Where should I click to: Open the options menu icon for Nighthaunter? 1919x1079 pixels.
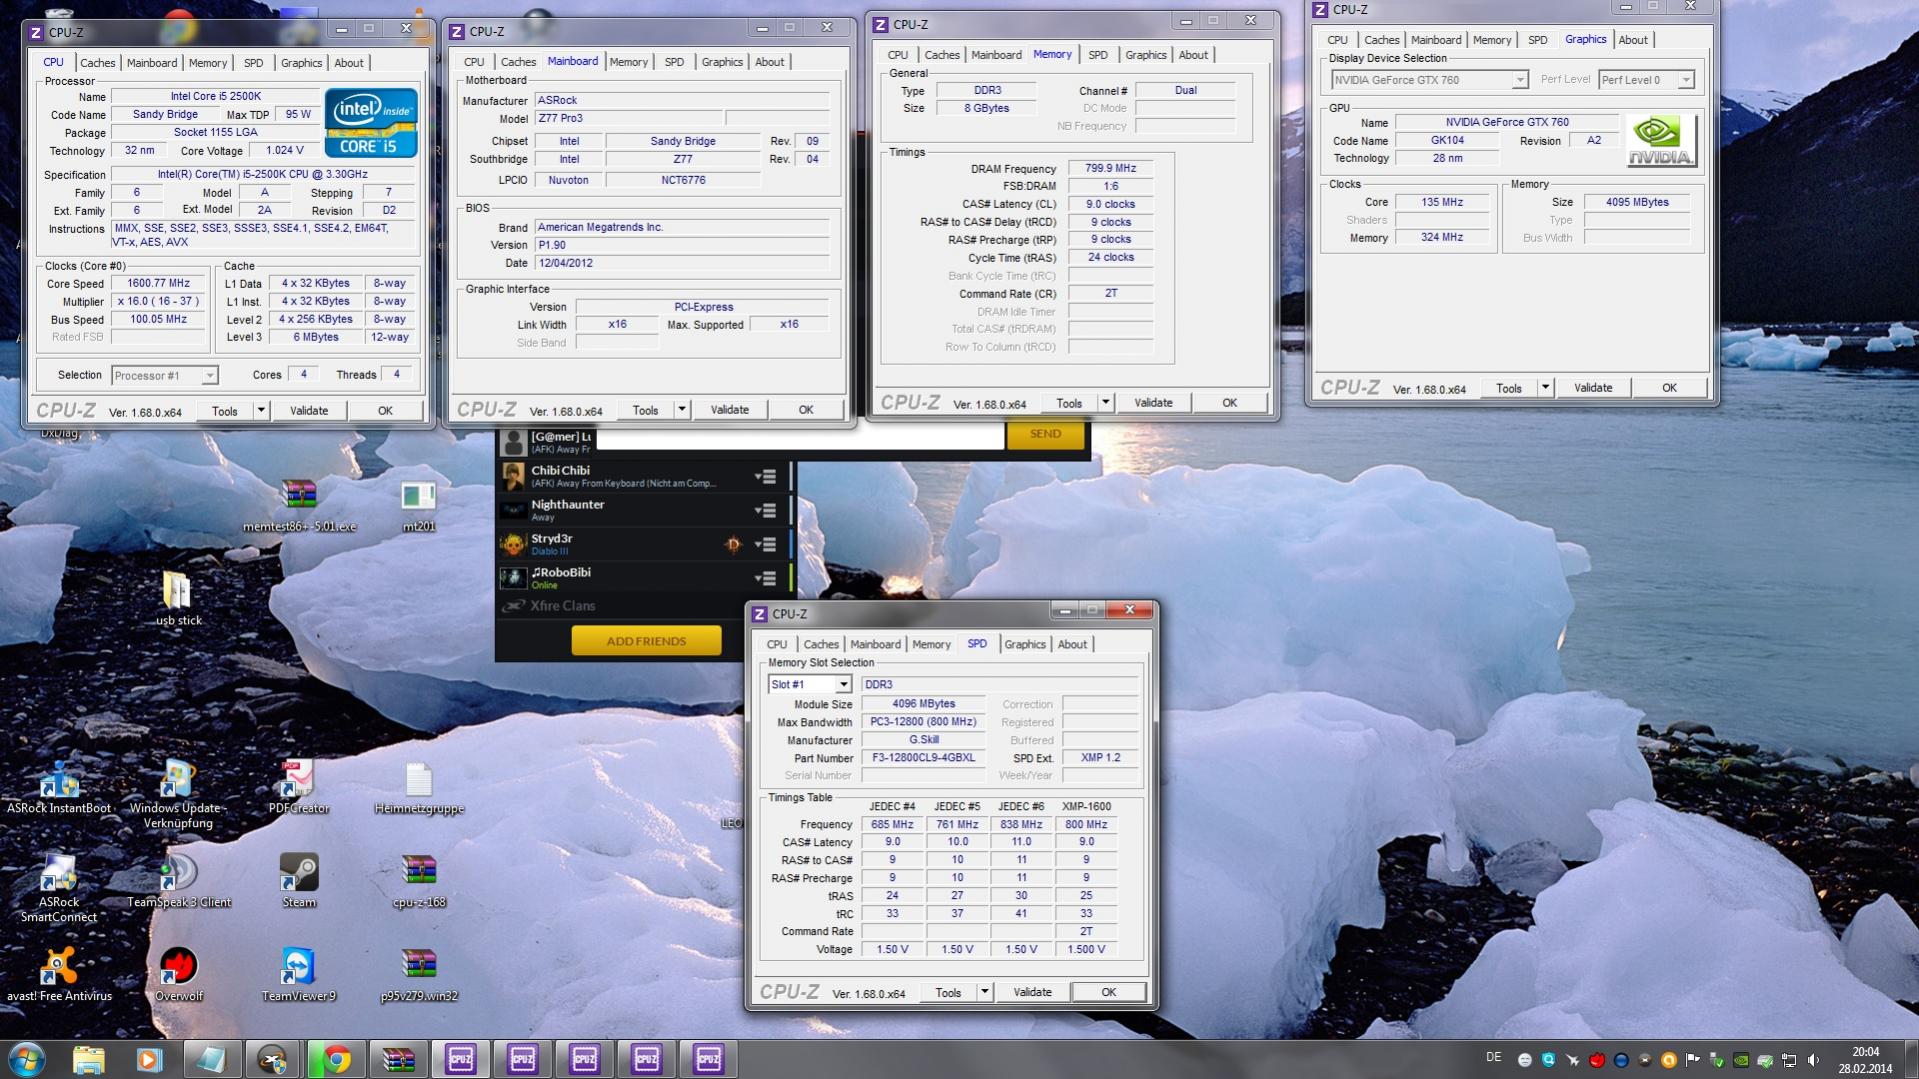765,511
